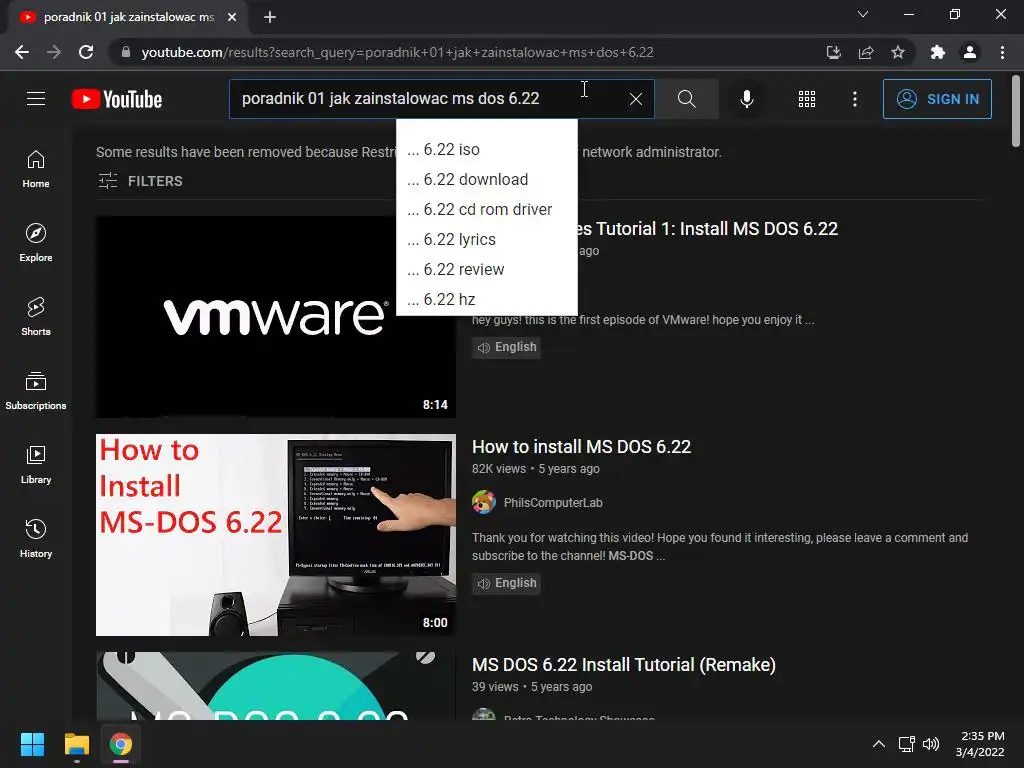
Task: Select suggestion '... 6.22 lyrics'
Action: (x=487, y=240)
